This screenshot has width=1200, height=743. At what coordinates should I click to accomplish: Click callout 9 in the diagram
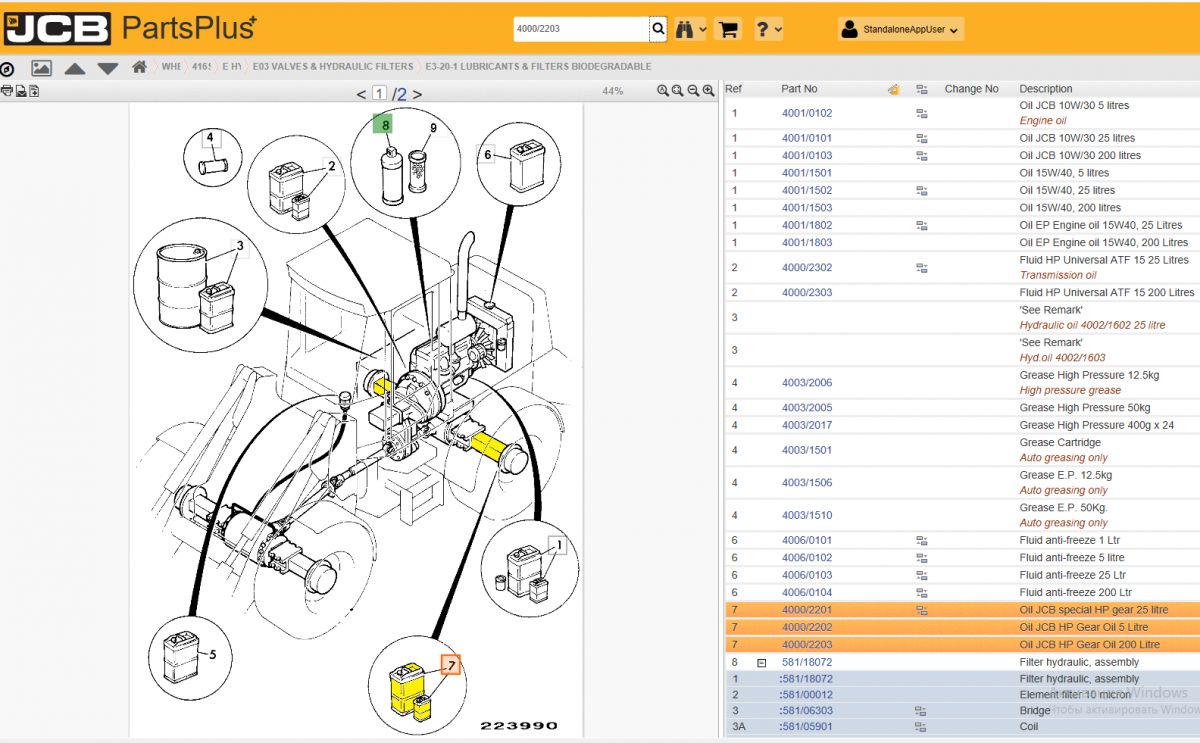433,128
